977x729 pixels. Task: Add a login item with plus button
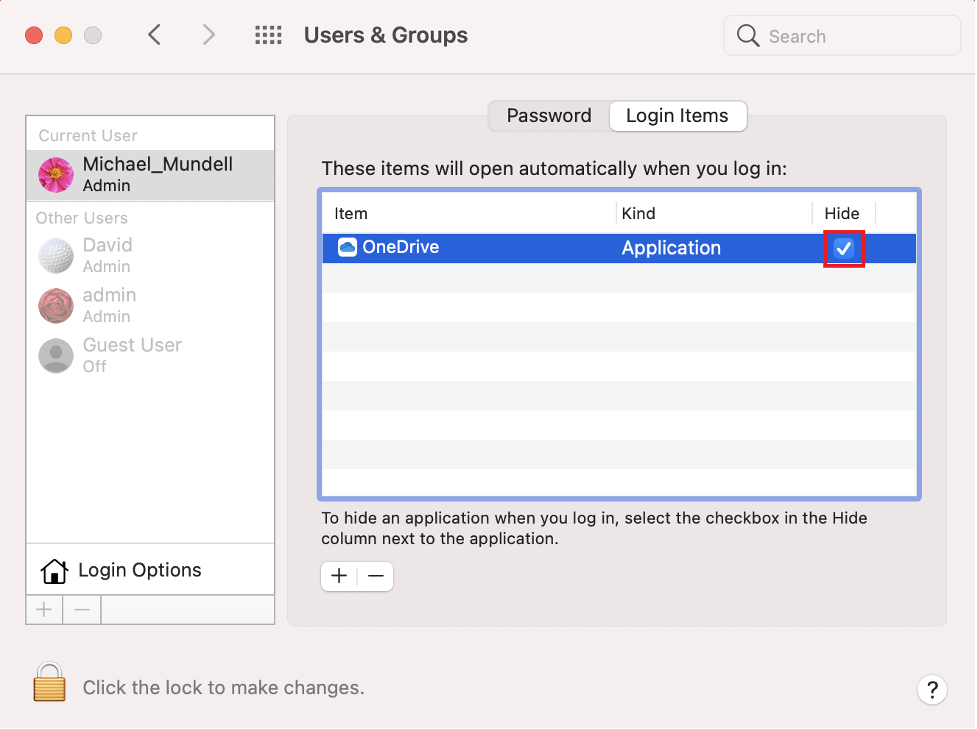pos(339,576)
